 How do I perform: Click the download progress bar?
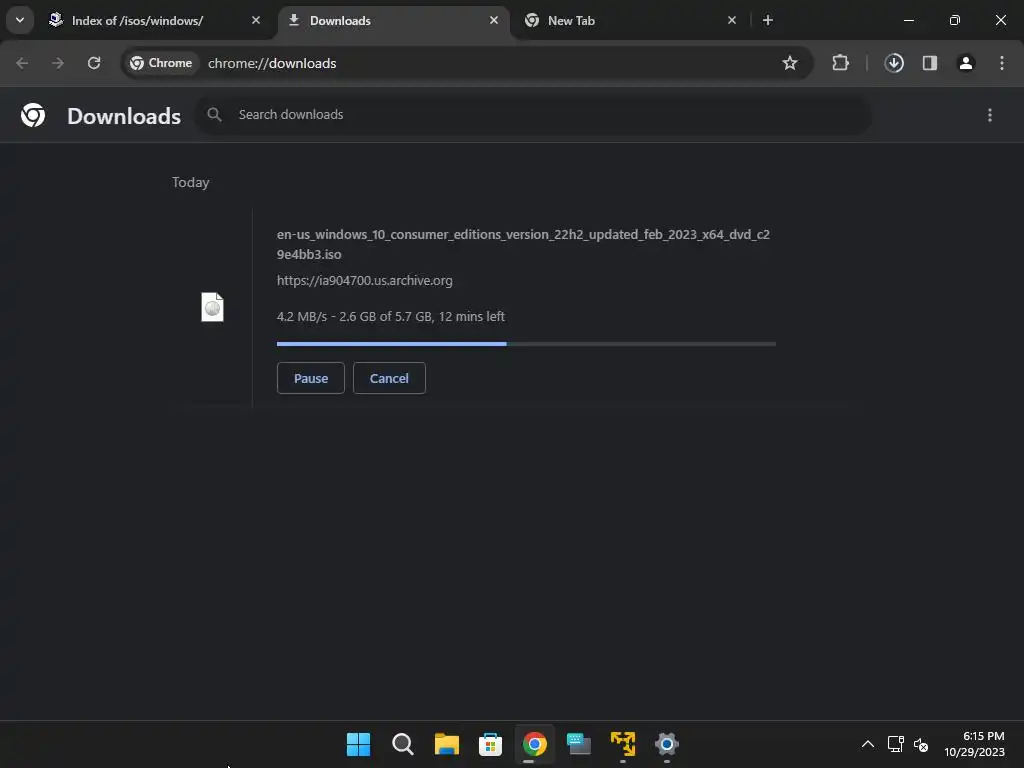pyautogui.click(x=526, y=344)
